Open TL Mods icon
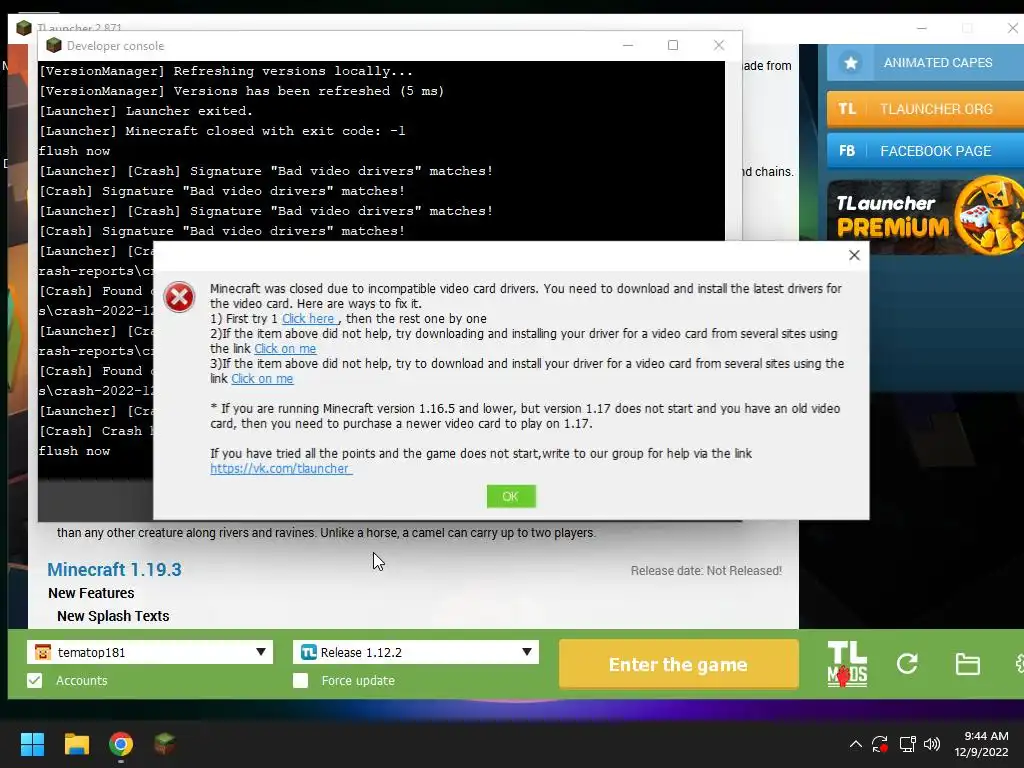 point(847,664)
